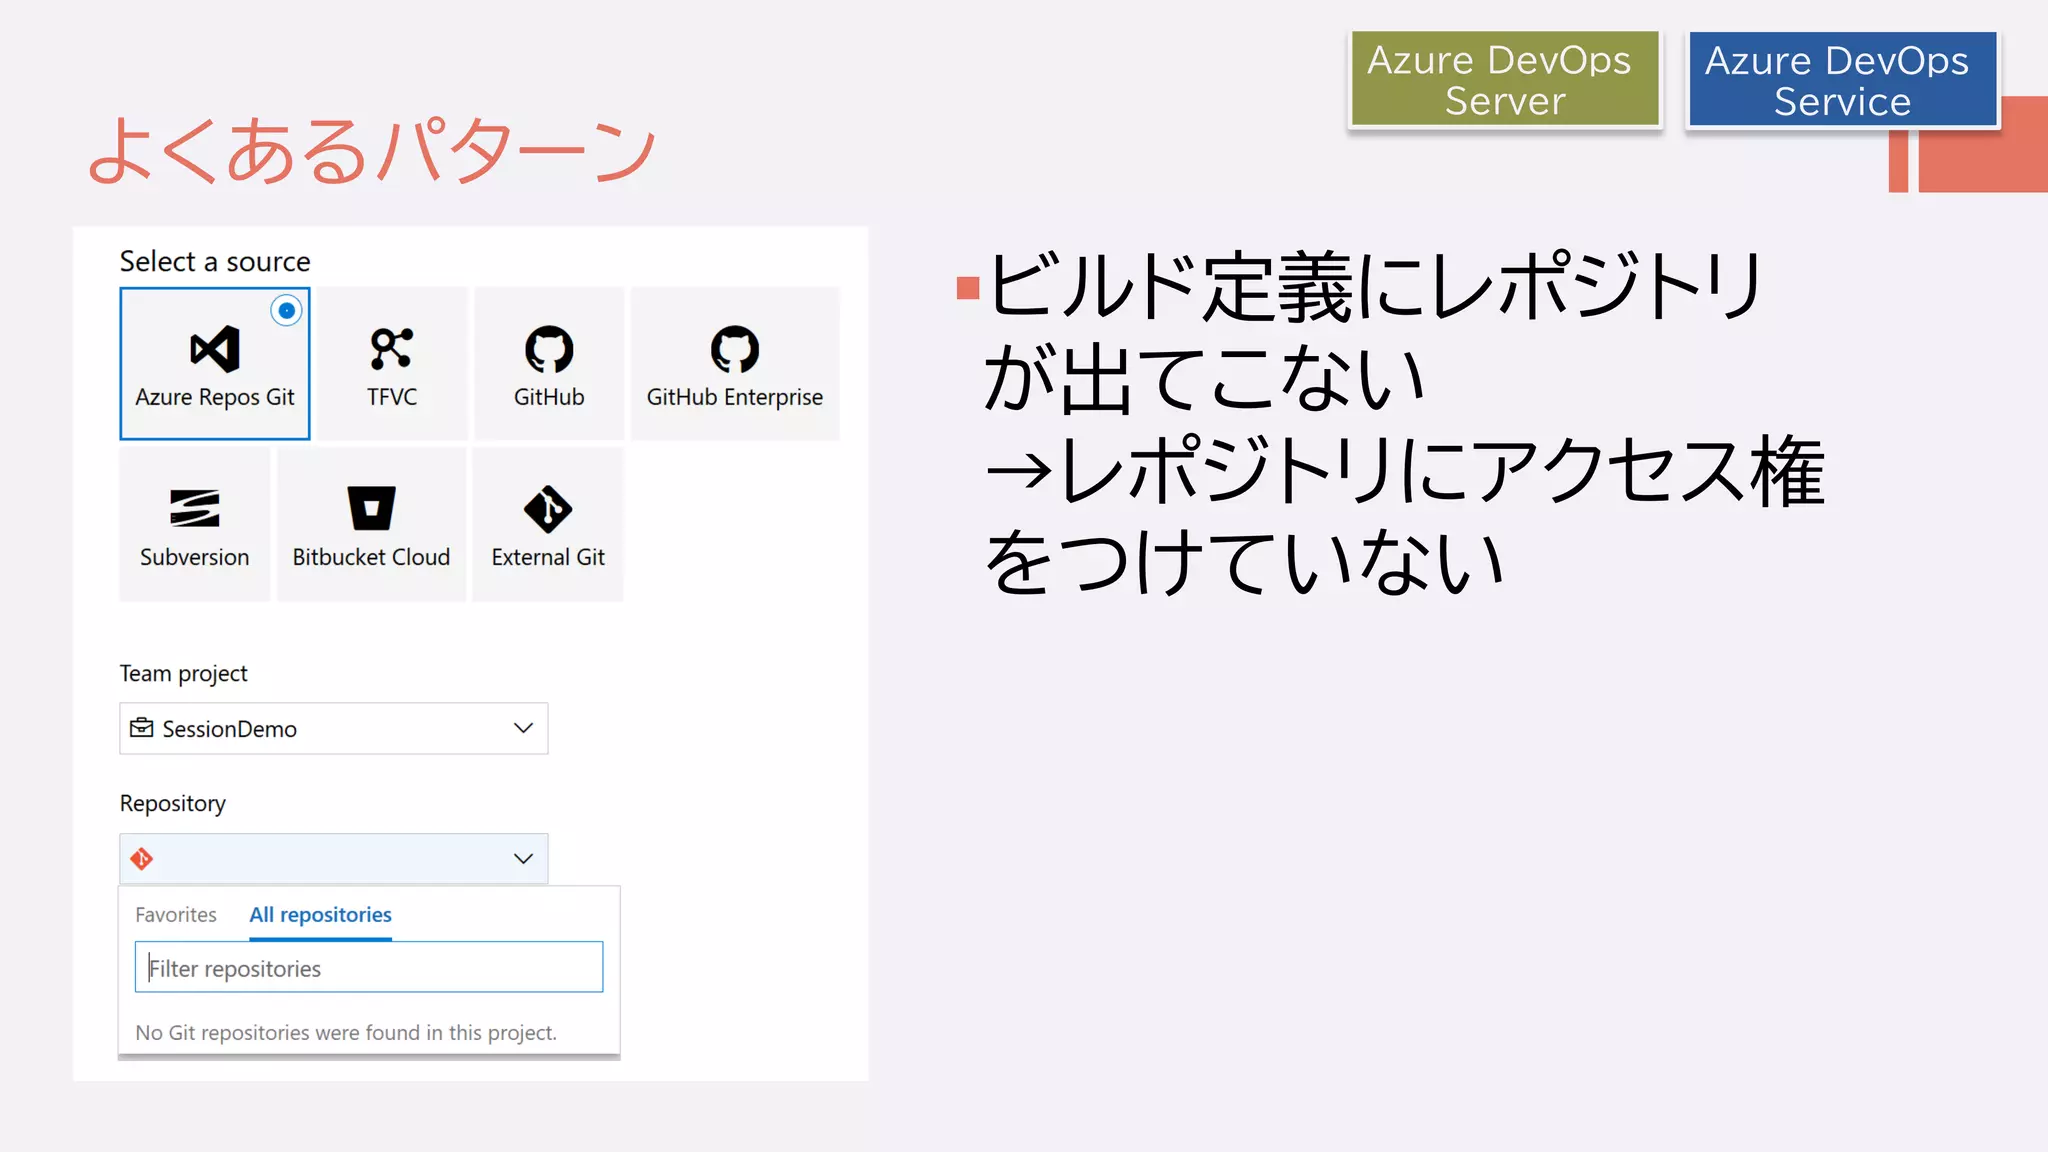Select the Azure Repos Git source icon
This screenshot has height=1152, width=2048.
215,349
